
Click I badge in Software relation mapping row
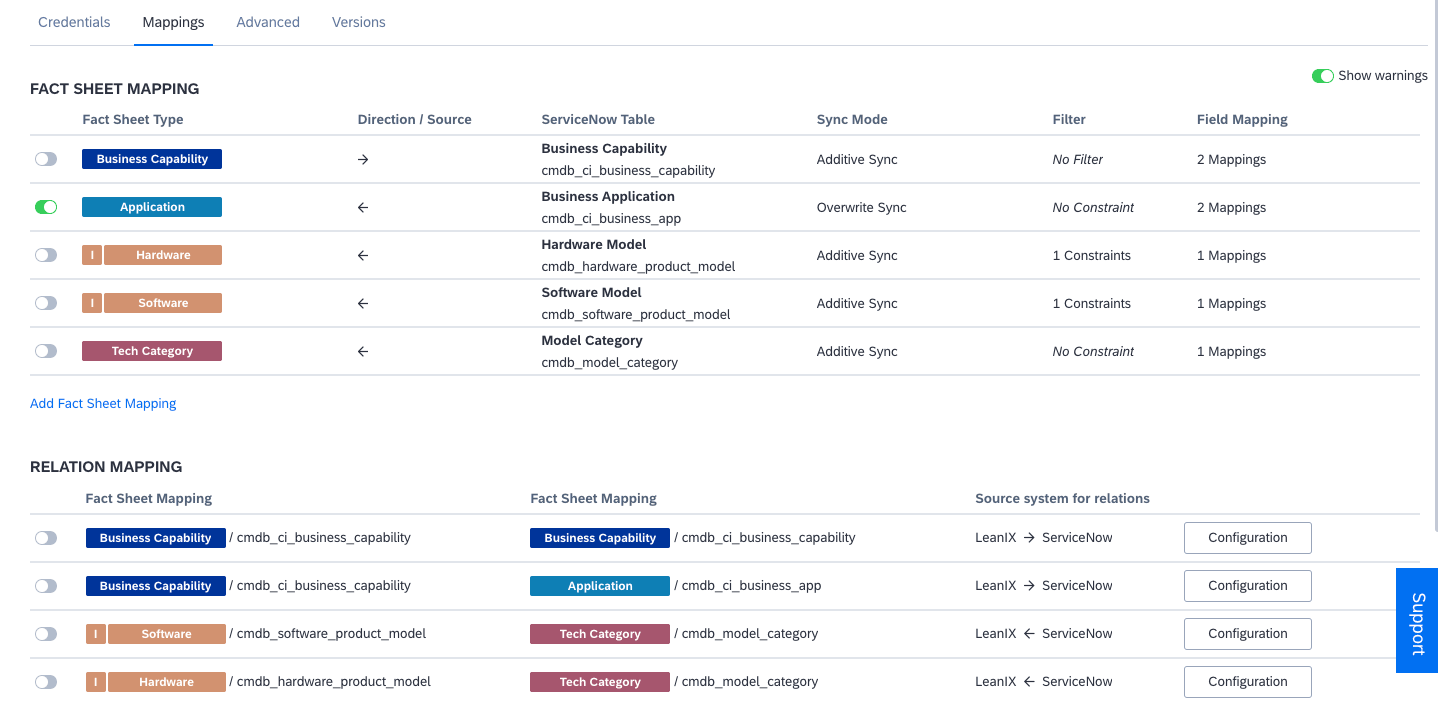[x=96, y=634]
